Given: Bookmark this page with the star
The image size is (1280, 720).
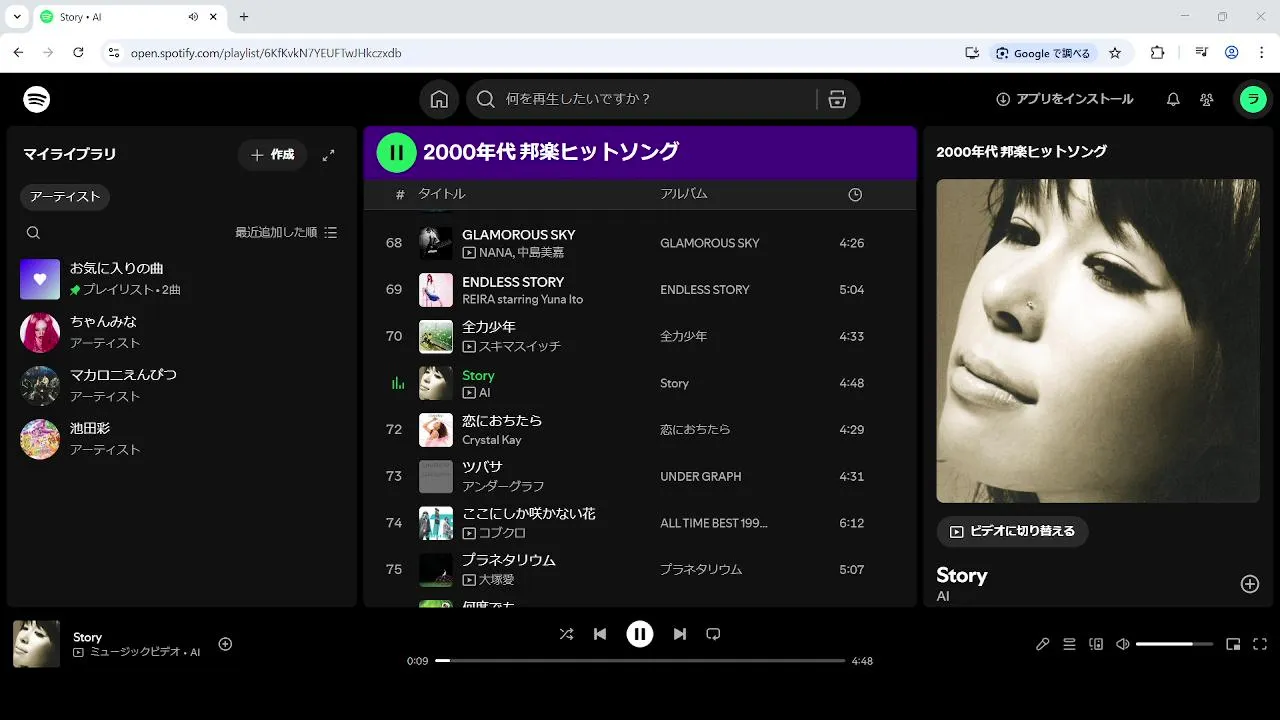Looking at the screenshot, I should click(1115, 53).
